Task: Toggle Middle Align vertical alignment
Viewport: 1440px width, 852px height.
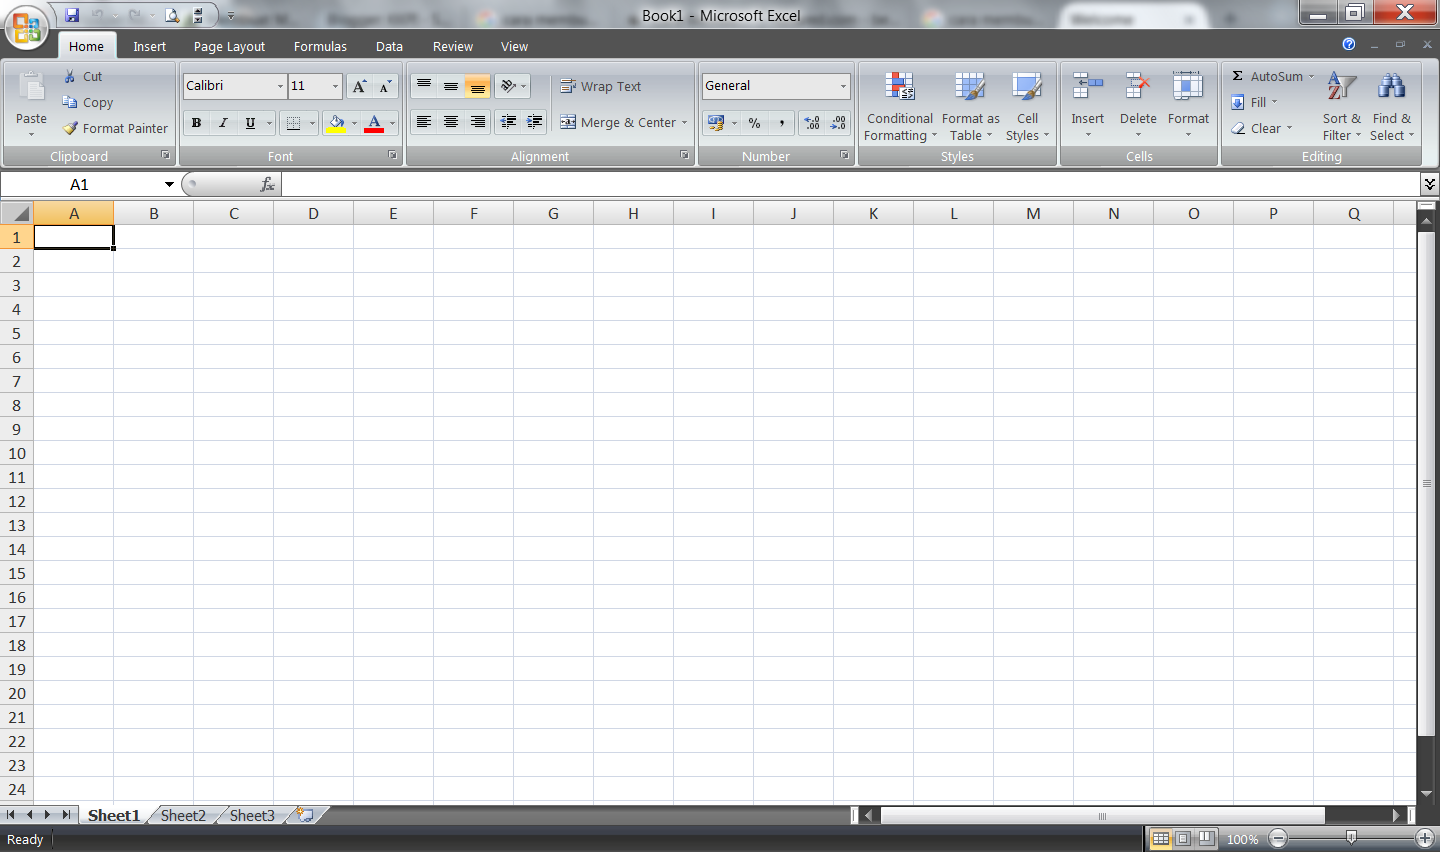Action: click(451, 86)
